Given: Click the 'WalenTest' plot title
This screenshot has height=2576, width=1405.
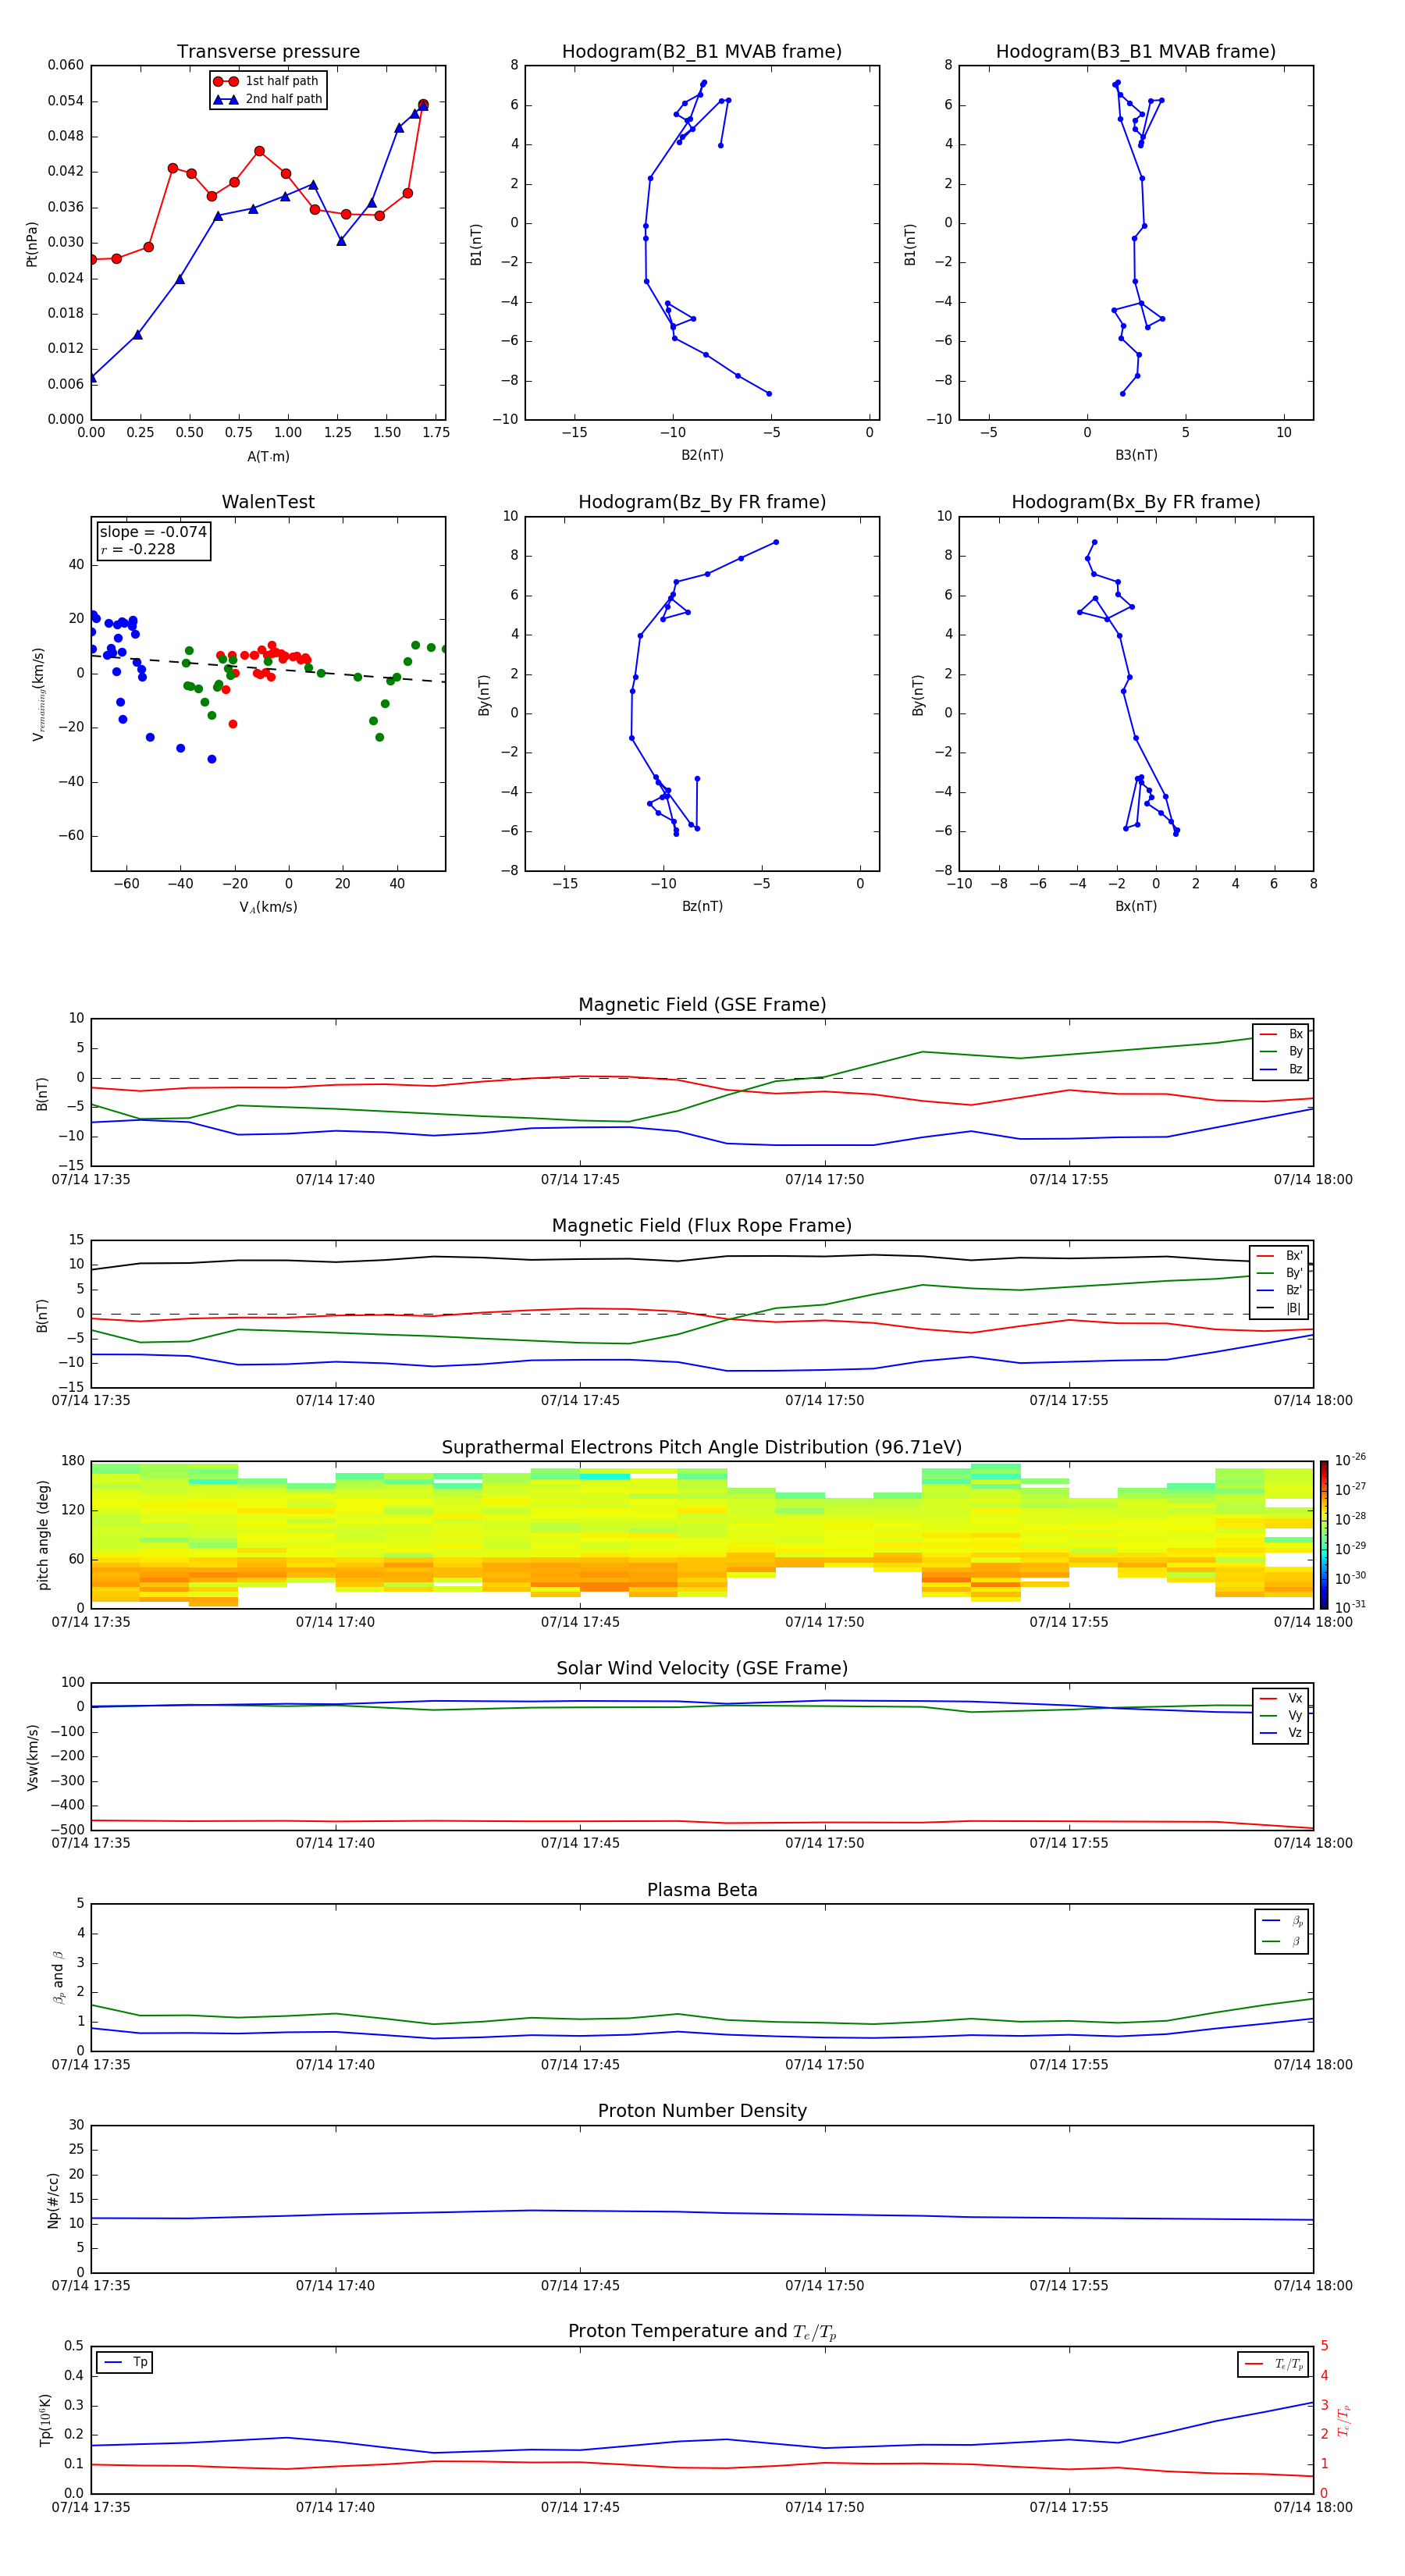Looking at the screenshot, I should 268,502.
